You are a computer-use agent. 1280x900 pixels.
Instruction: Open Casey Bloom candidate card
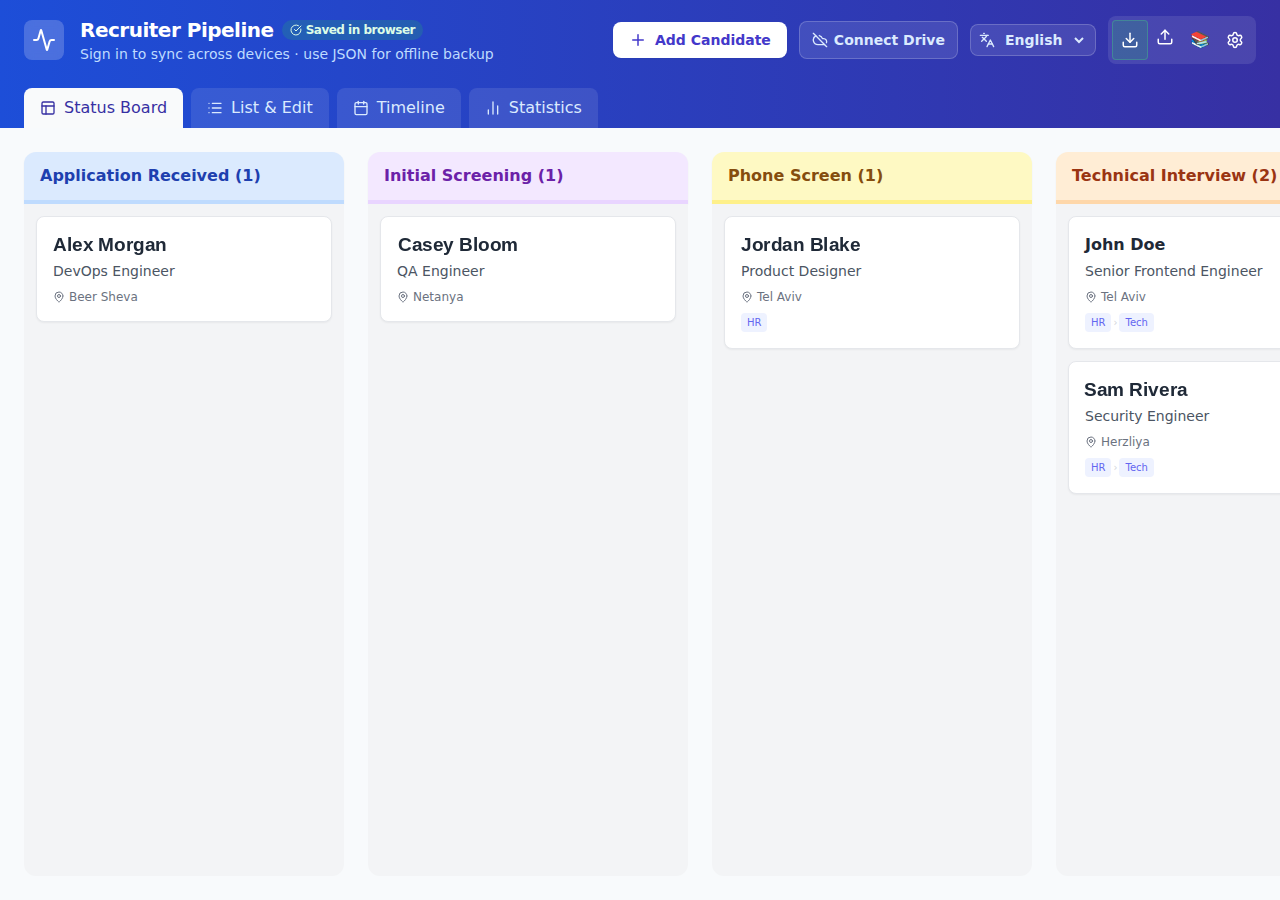528,269
